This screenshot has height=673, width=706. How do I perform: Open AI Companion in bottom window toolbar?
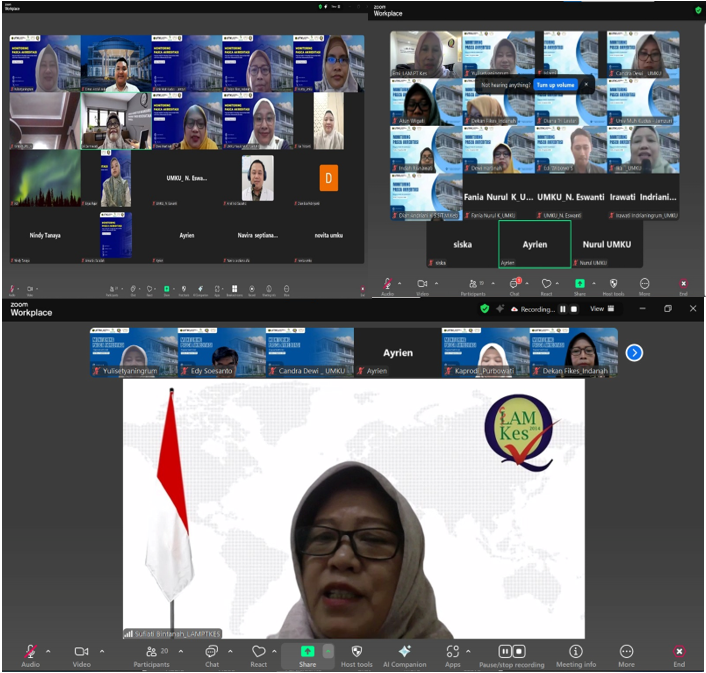point(404,656)
